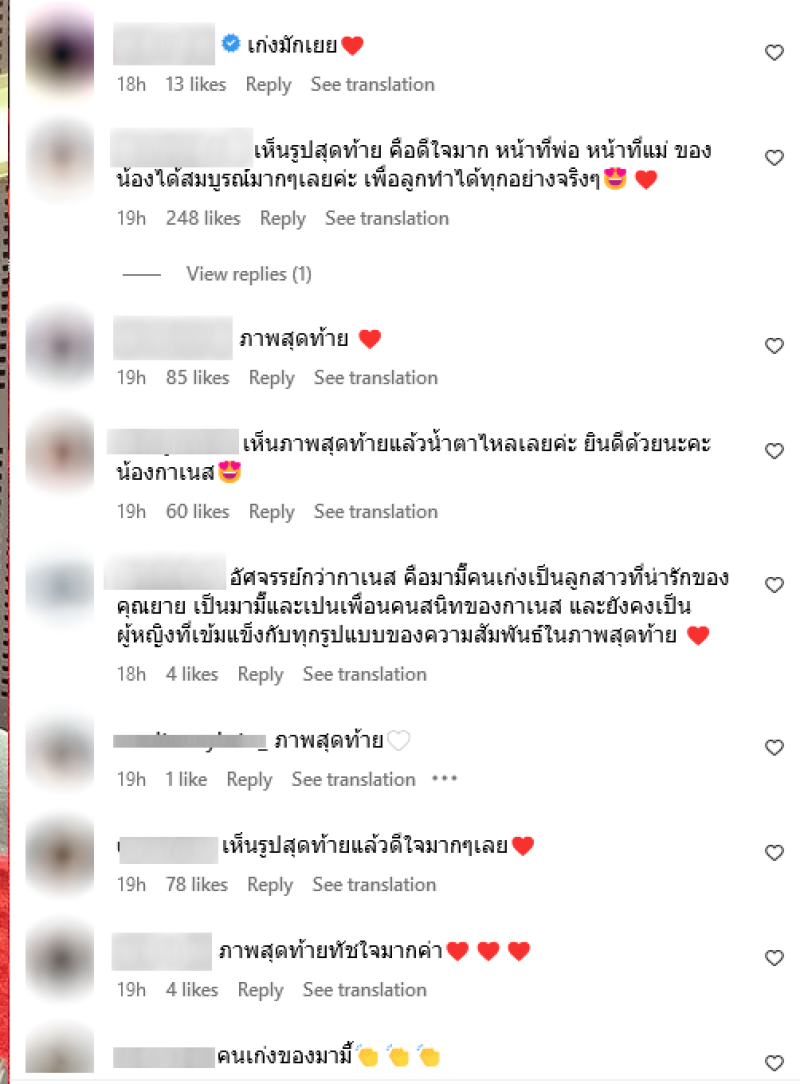Heart the ภาพสุดท้าย comment with 1 like

[774, 747]
